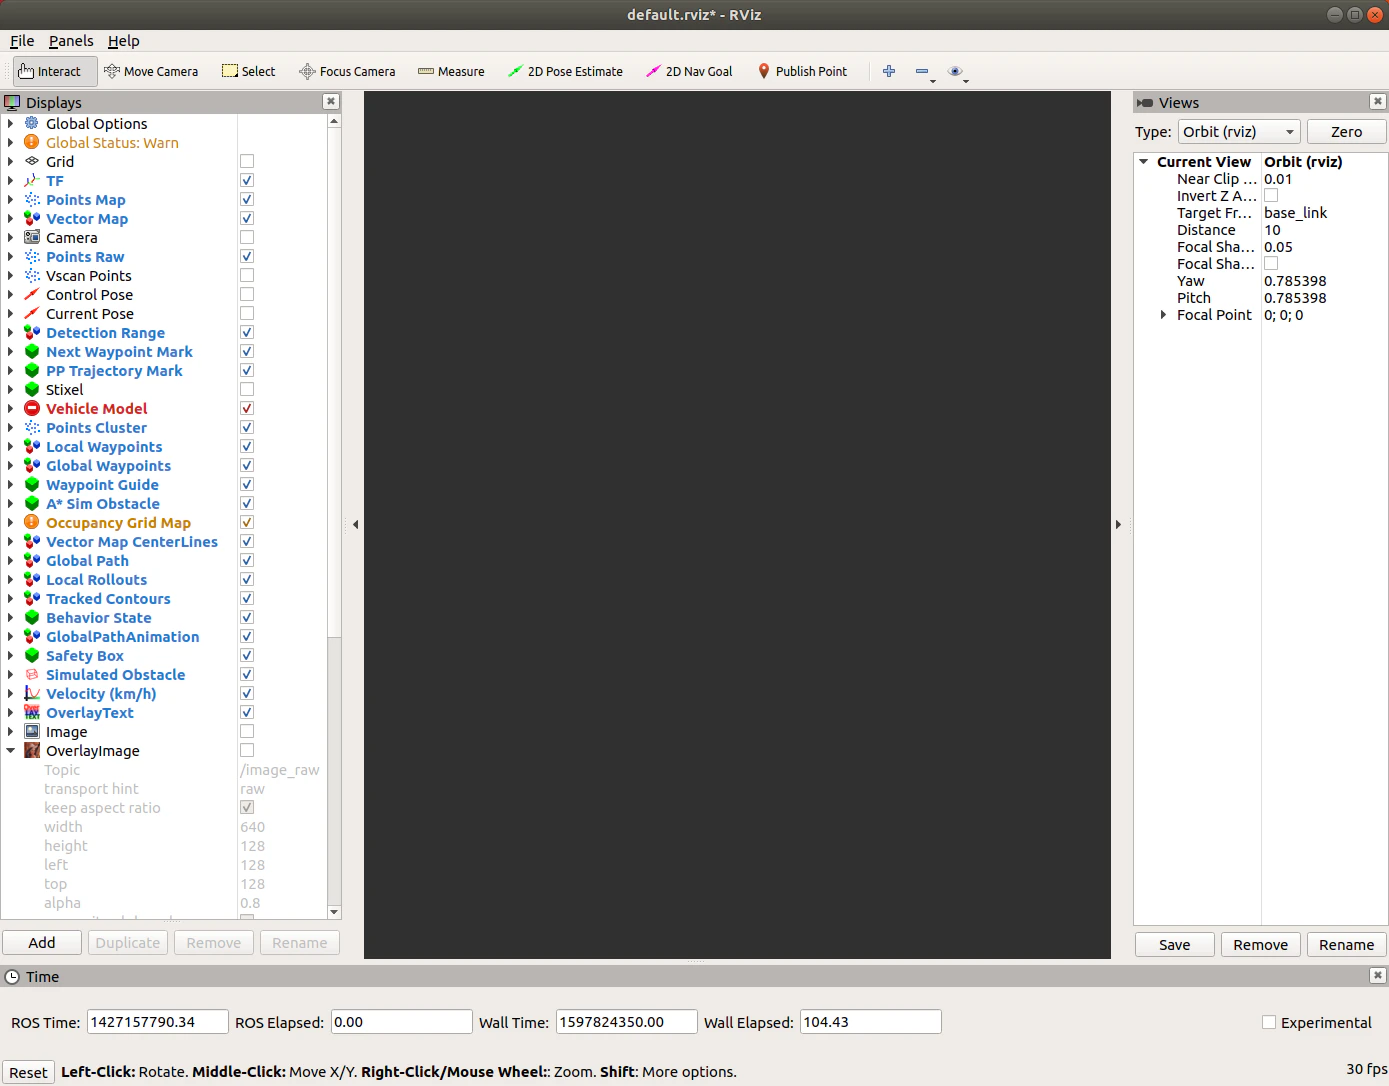Screen dimensions: 1389x1086
Task: Collapse the OverlayImage tree item
Action: 10,750
